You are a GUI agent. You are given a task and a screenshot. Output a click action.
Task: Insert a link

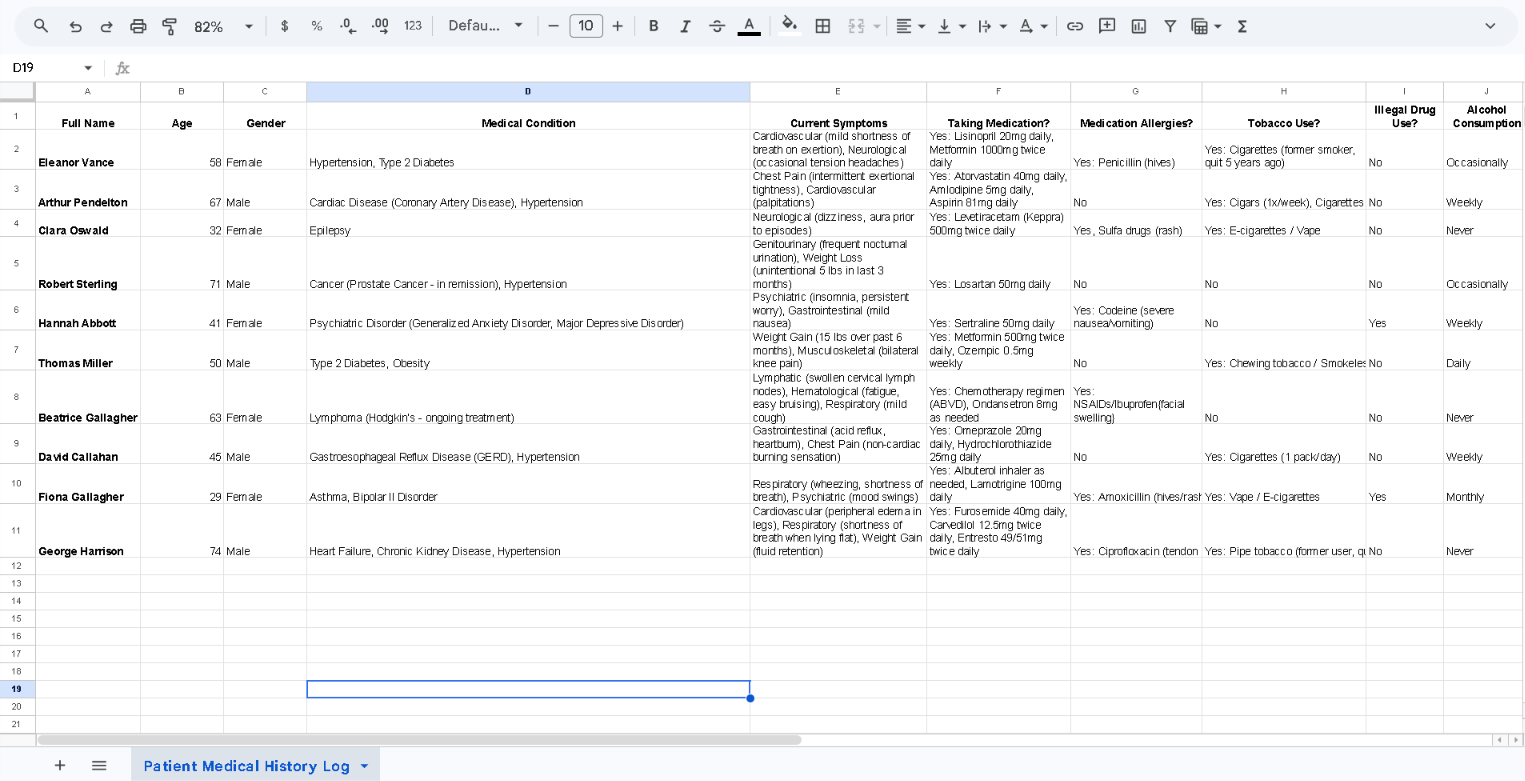click(1075, 26)
